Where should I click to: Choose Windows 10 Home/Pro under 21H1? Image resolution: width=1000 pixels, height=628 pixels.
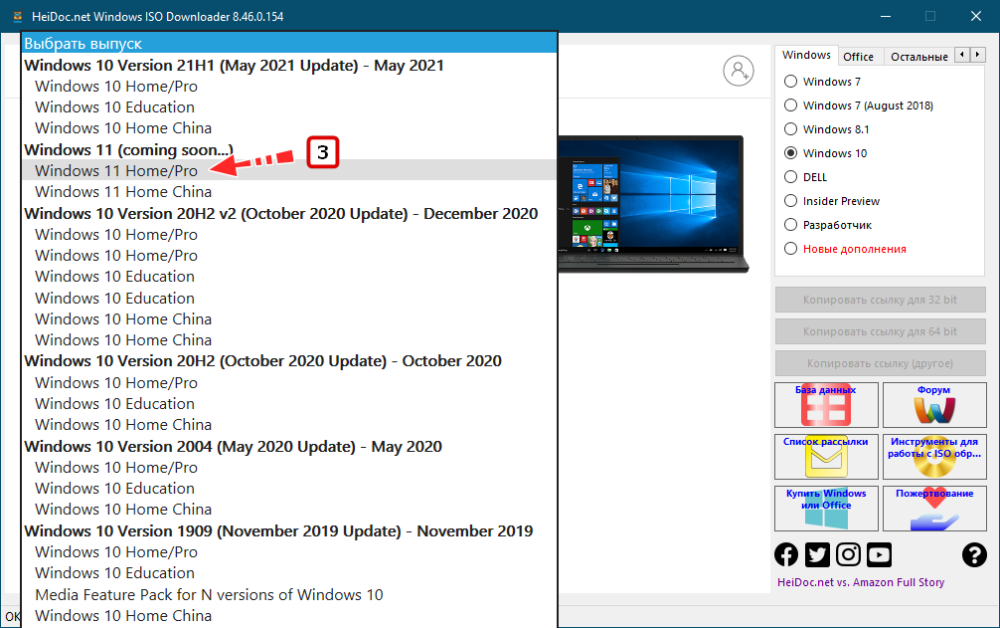(290, 86)
